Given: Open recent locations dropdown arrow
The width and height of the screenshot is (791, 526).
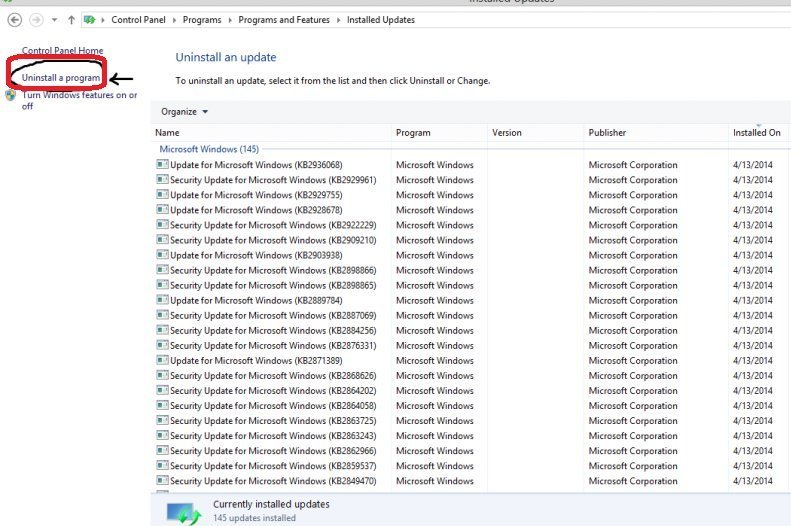Looking at the screenshot, I should (54, 20).
